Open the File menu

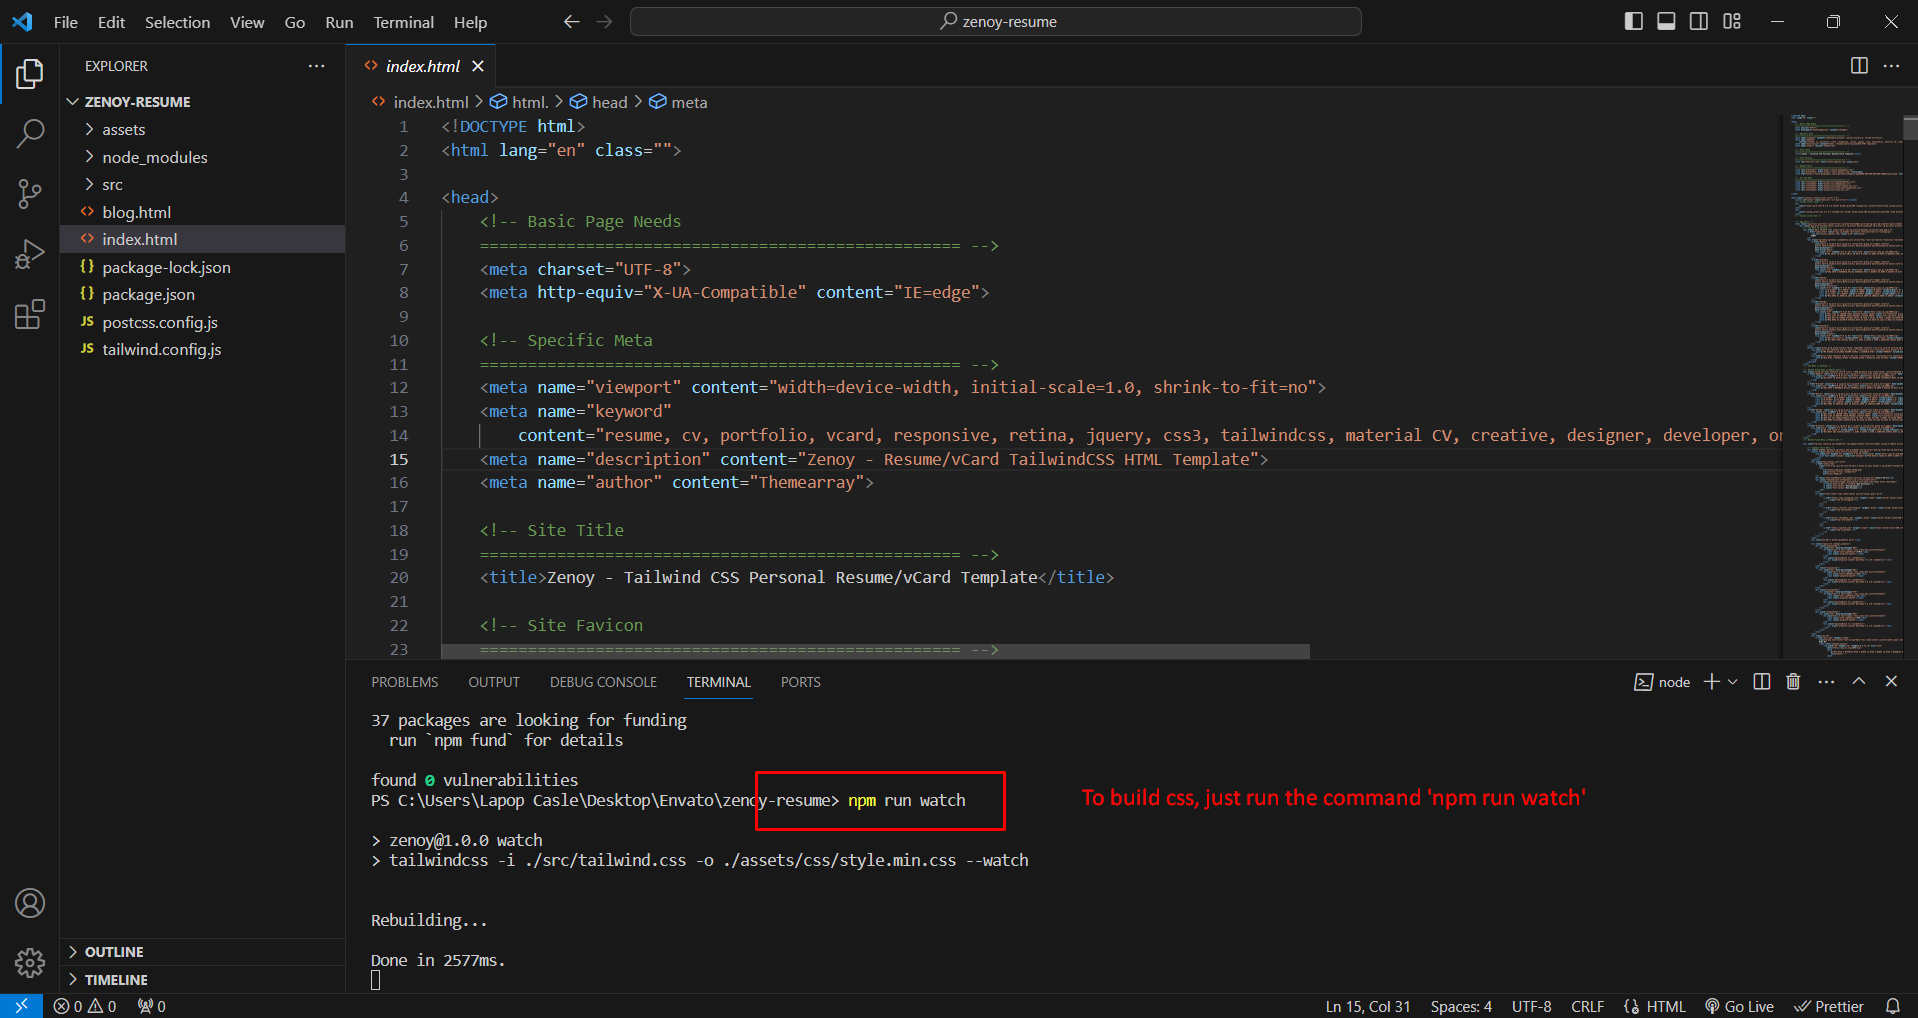coord(66,22)
